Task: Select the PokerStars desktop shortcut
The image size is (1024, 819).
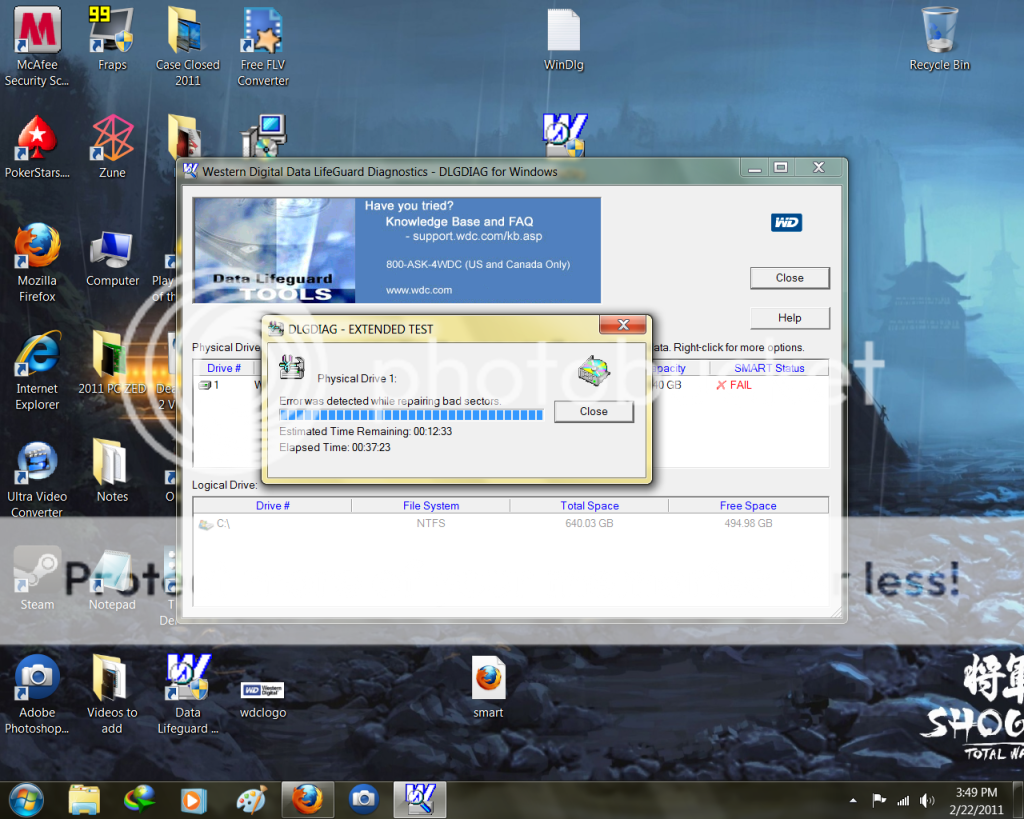Action: coord(37,147)
